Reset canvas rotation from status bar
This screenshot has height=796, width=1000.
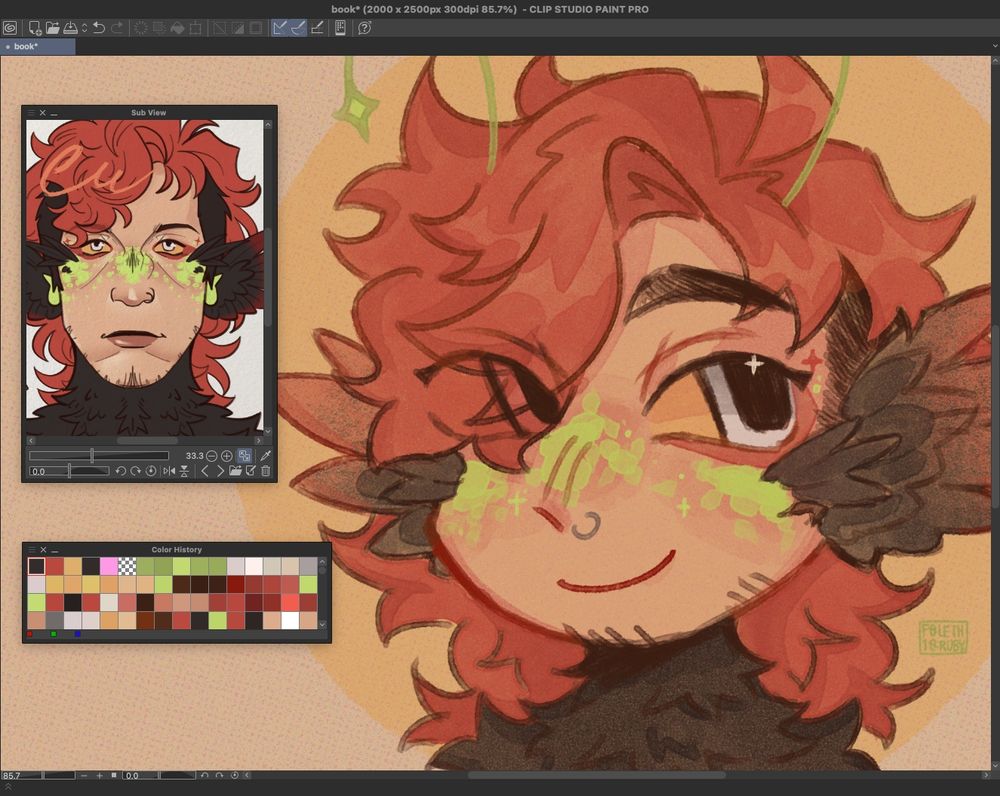pyautogui.click(x=235, y=776)
